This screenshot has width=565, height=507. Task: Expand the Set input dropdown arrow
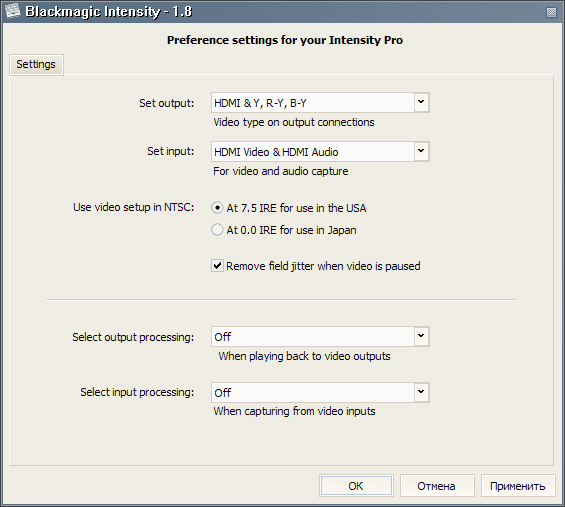point(421,151)
